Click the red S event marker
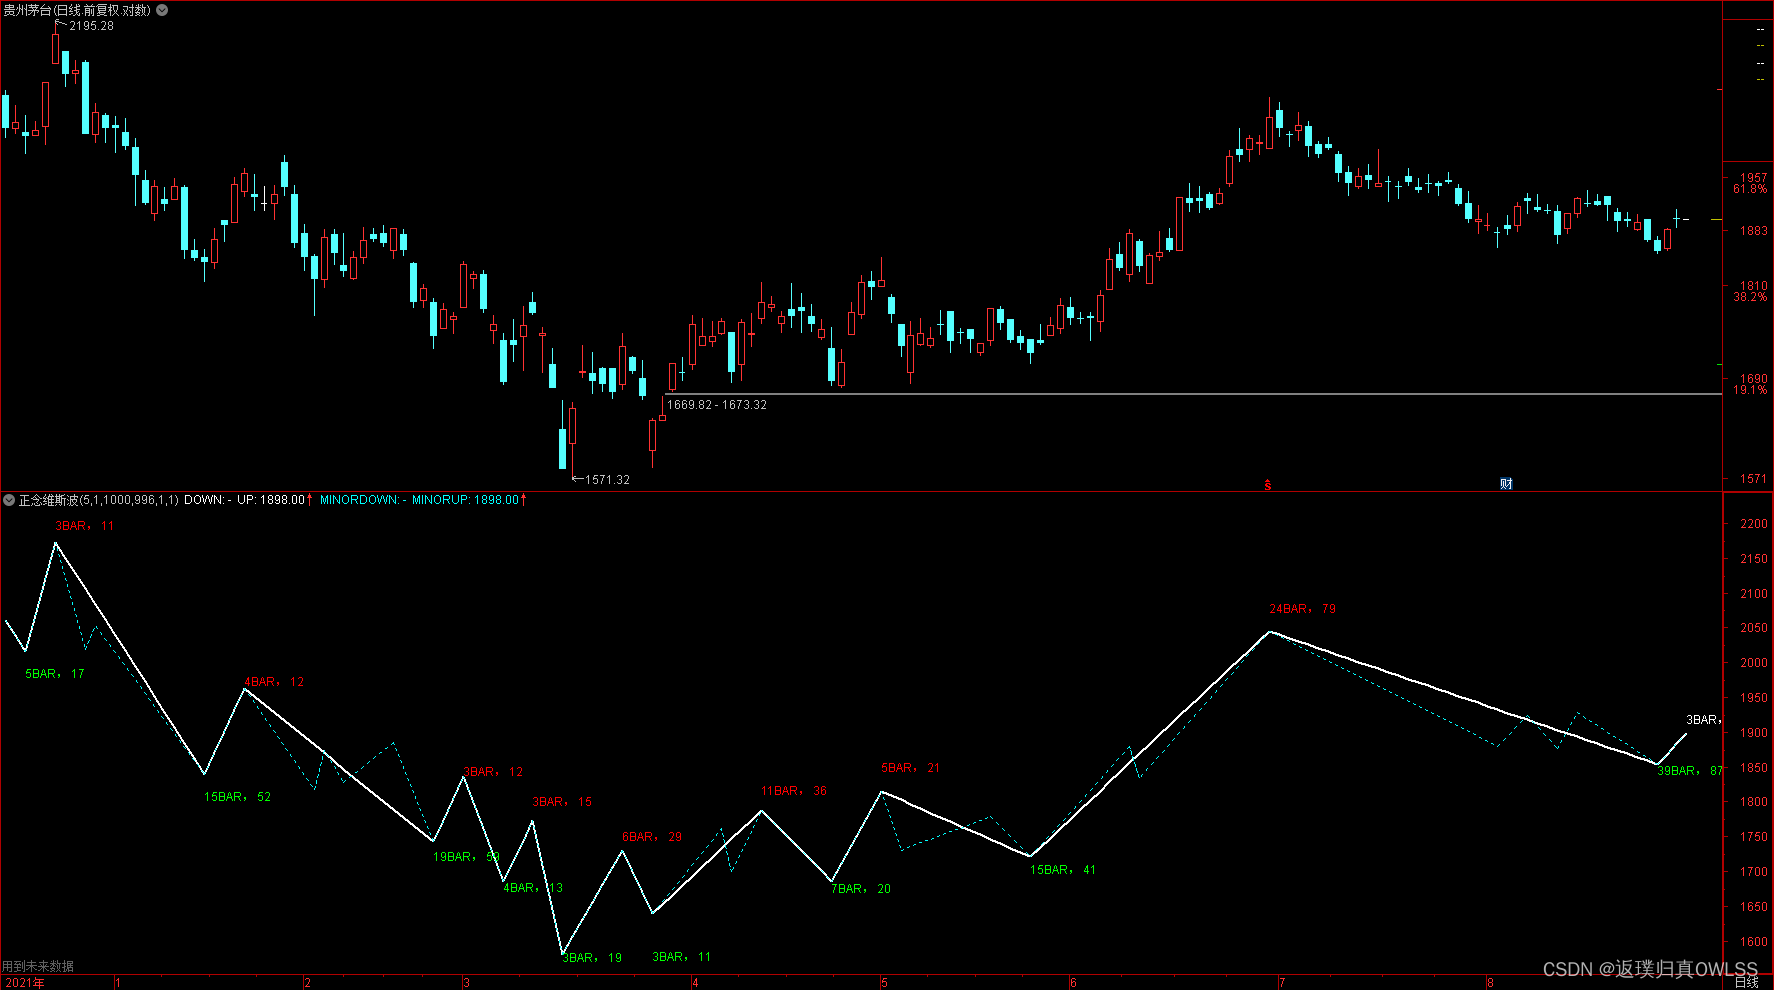The width and height of the screenshot is (1774, 990). [1268, 485]
